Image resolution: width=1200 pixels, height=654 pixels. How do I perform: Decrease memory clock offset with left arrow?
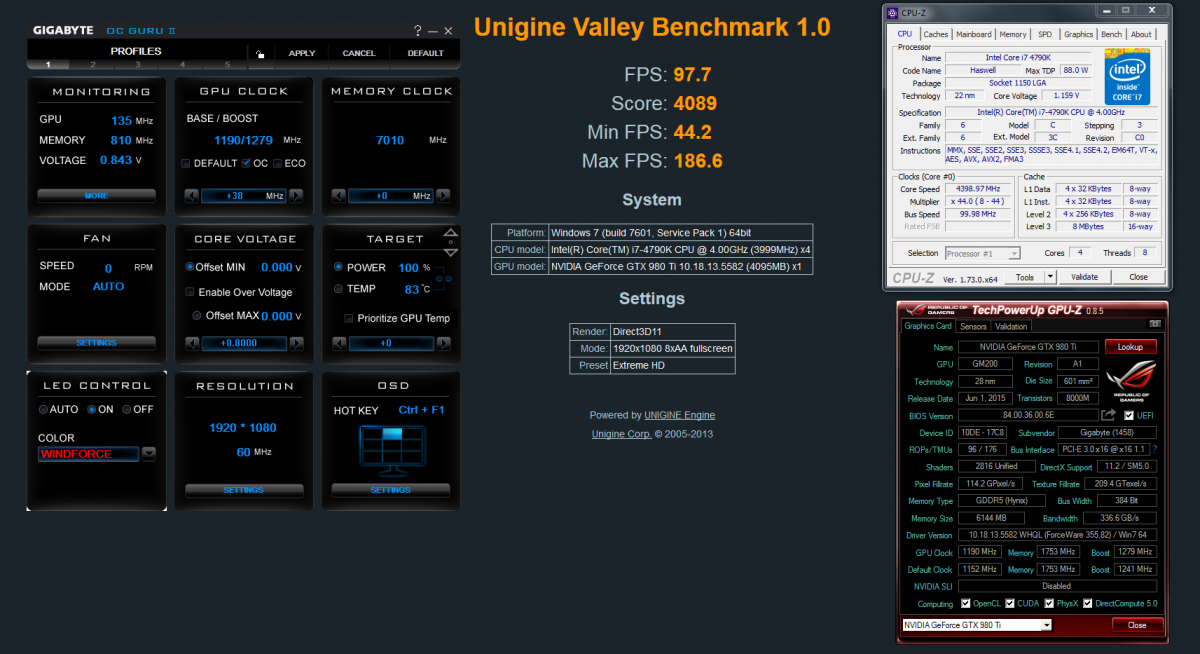[338, 196]
